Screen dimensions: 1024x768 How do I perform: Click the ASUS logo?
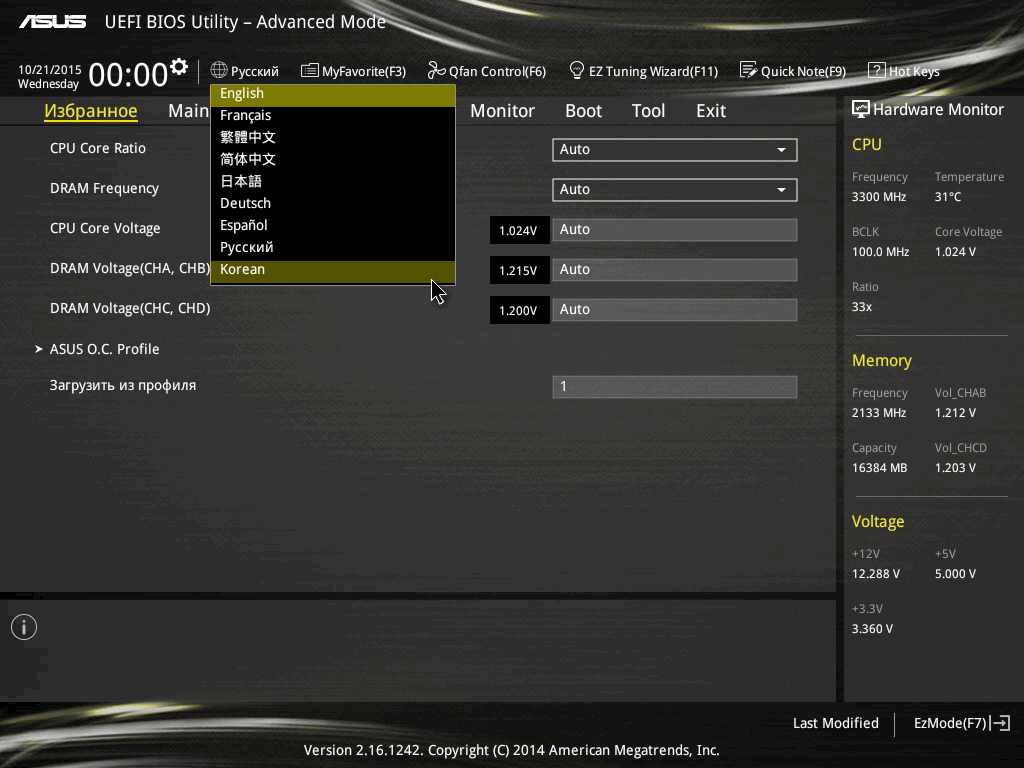tap(52, 22)
